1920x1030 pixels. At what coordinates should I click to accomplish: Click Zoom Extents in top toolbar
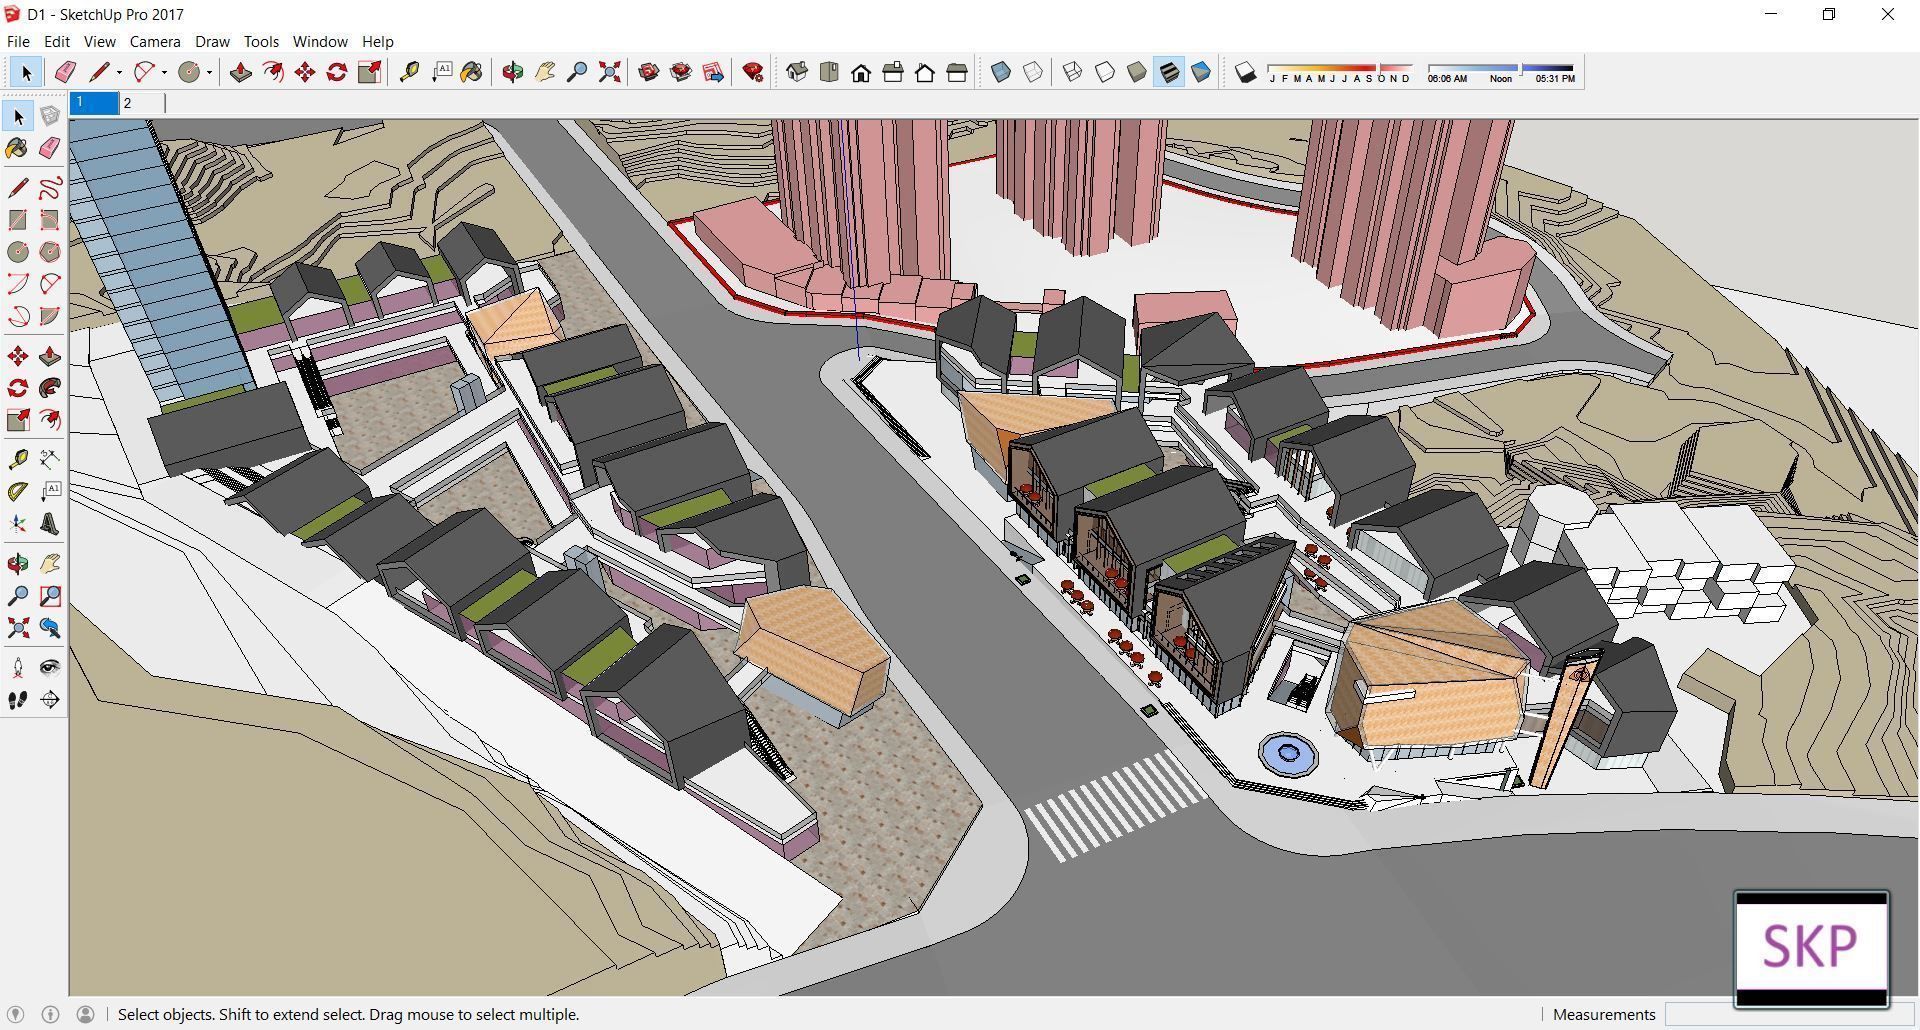(609, 72)
